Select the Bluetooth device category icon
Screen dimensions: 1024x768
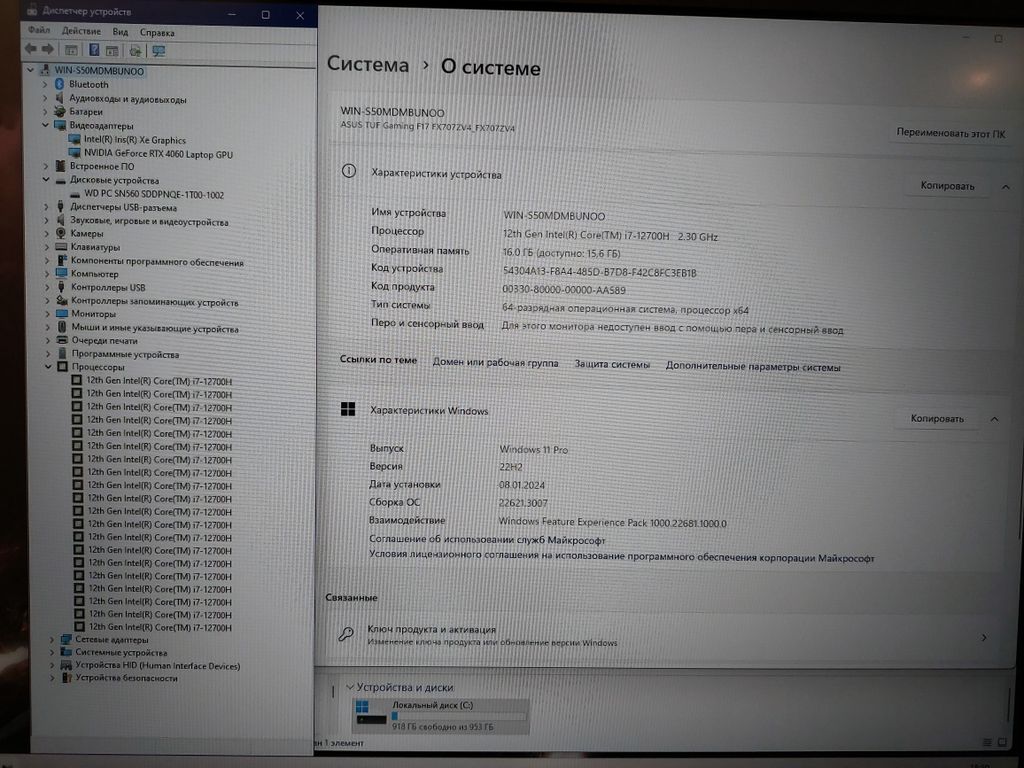point(60,85)
